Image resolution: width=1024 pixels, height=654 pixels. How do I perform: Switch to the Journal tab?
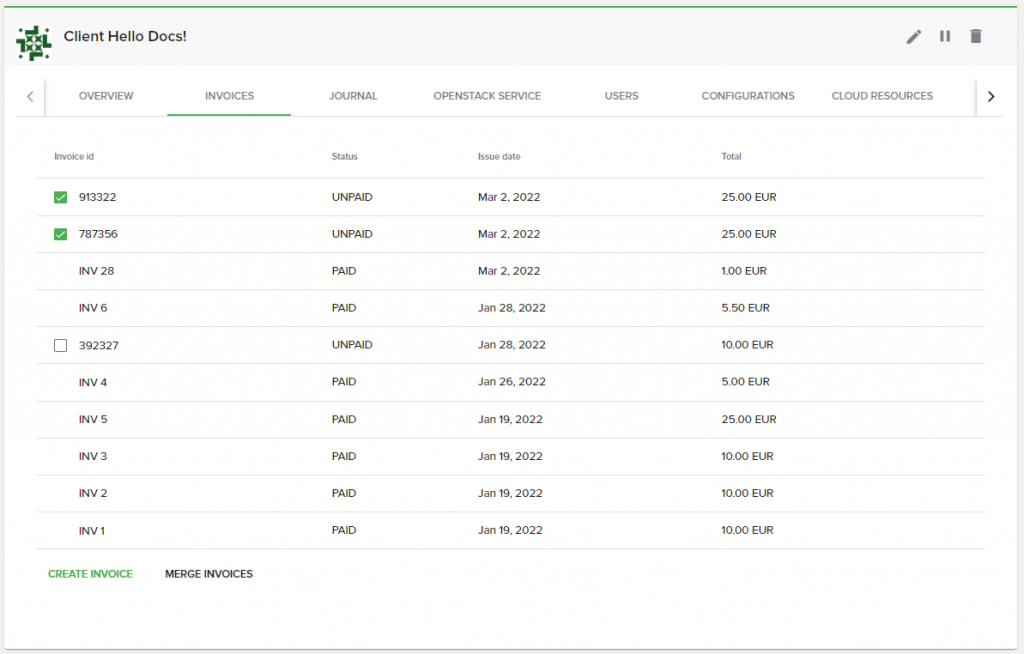(x=353, y=96)
